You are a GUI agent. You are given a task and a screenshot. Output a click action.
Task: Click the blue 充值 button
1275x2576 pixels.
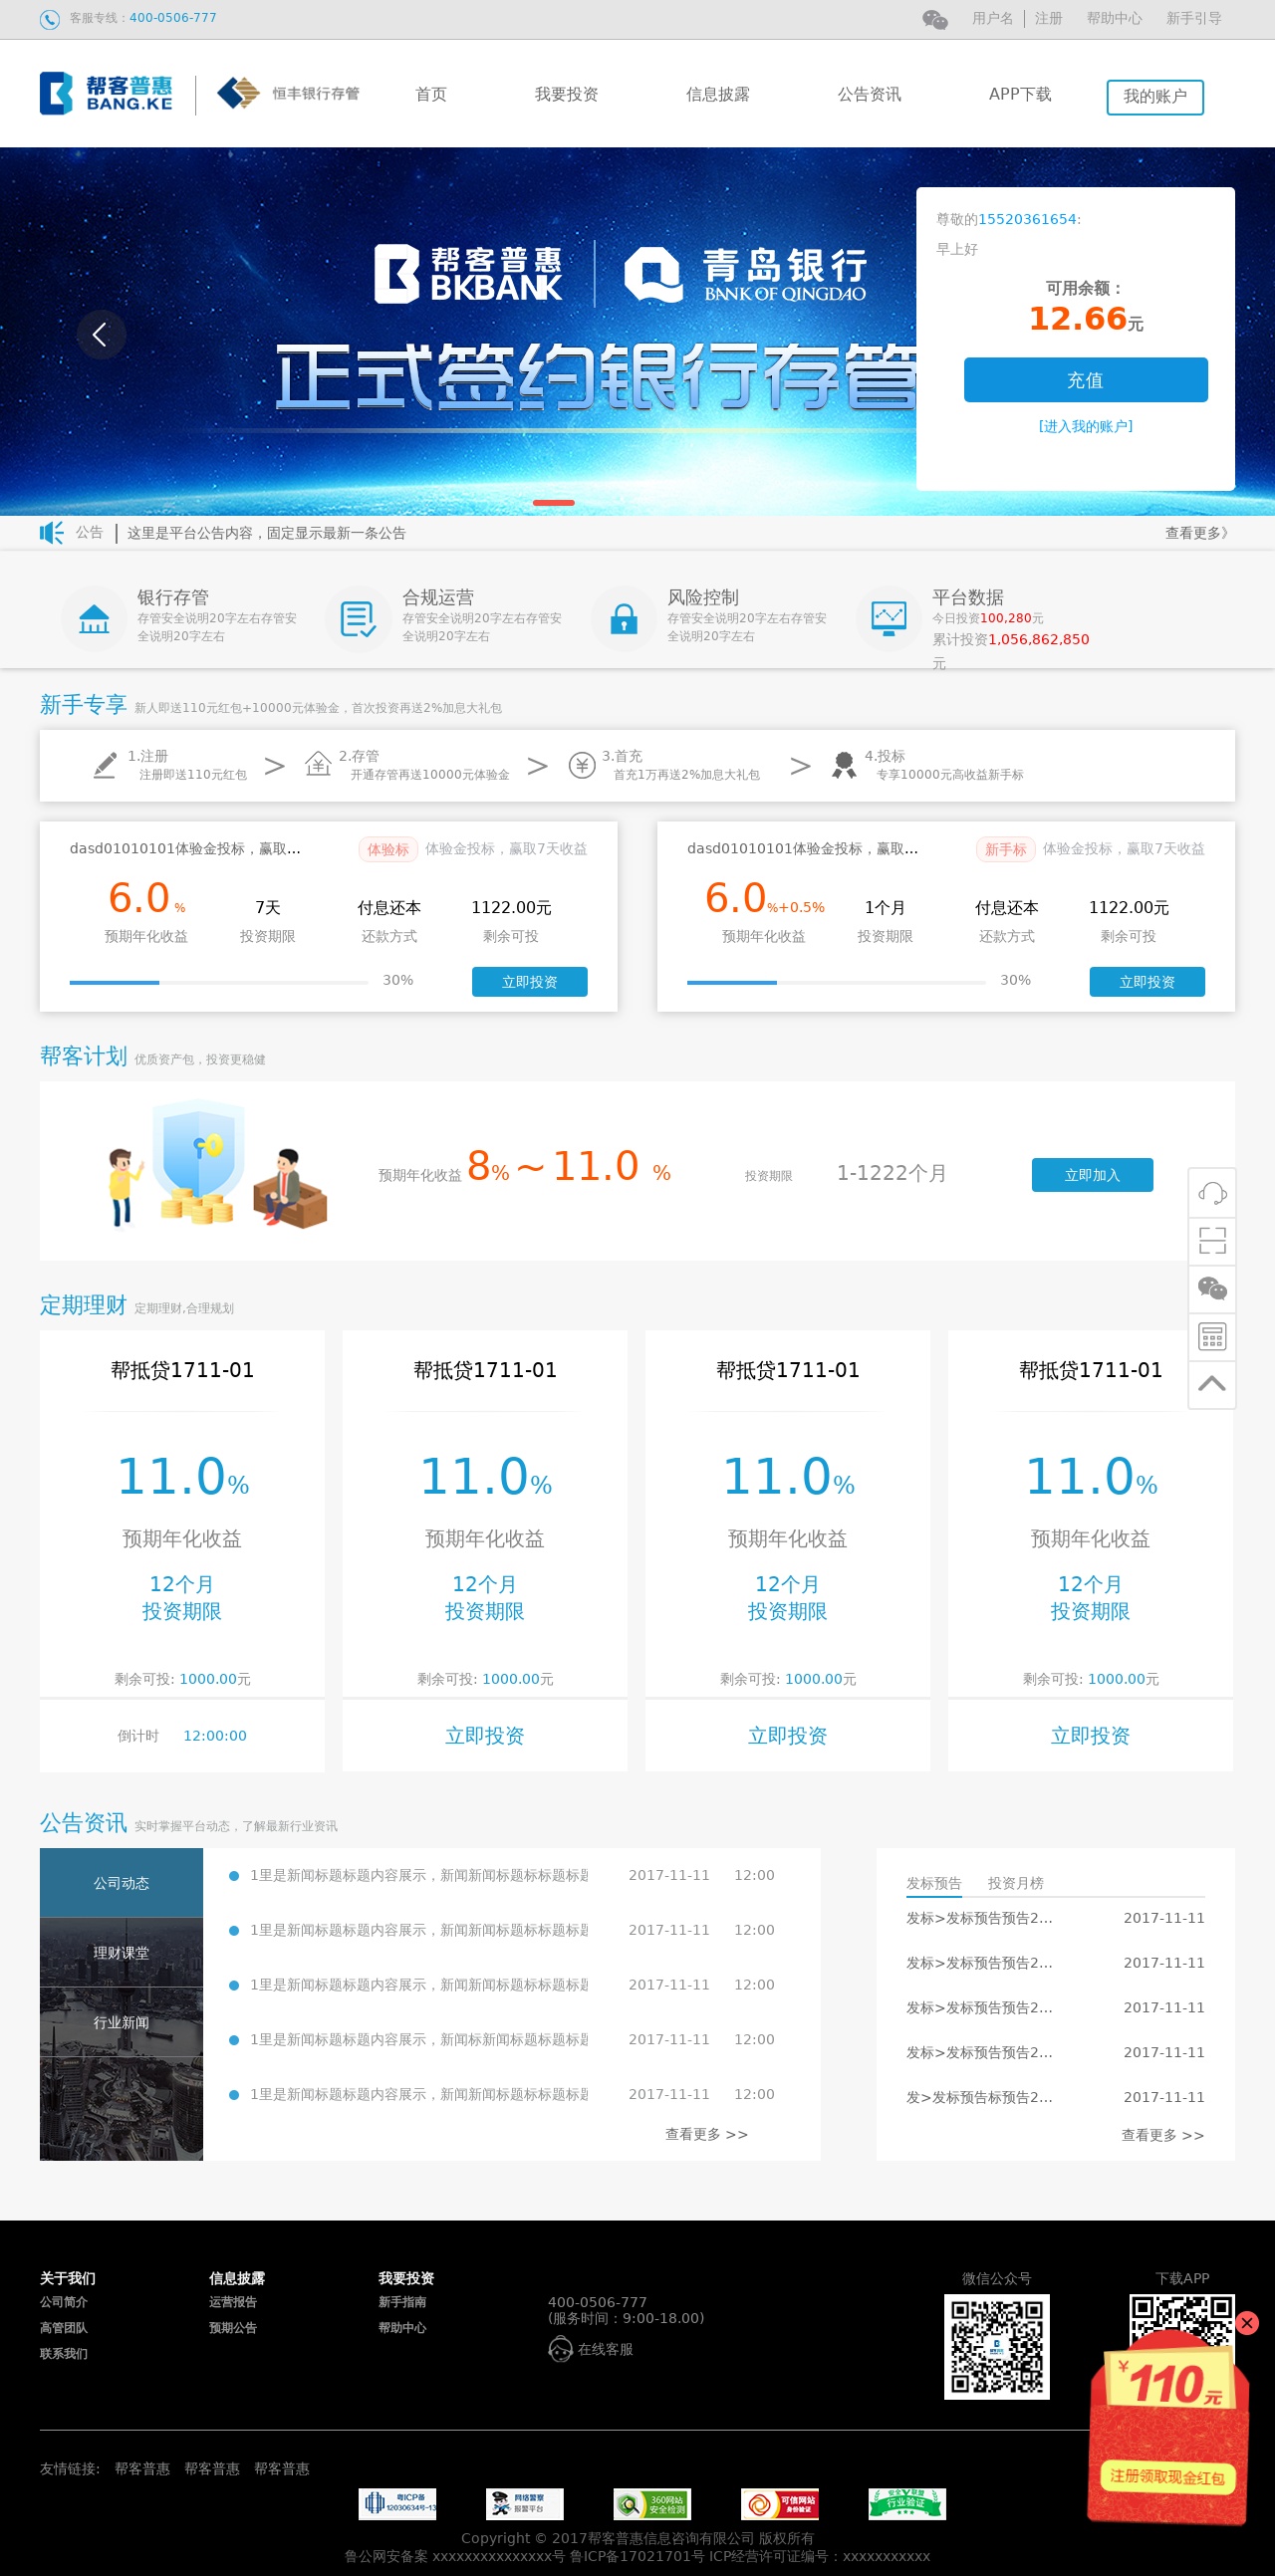pos(1085,380)
